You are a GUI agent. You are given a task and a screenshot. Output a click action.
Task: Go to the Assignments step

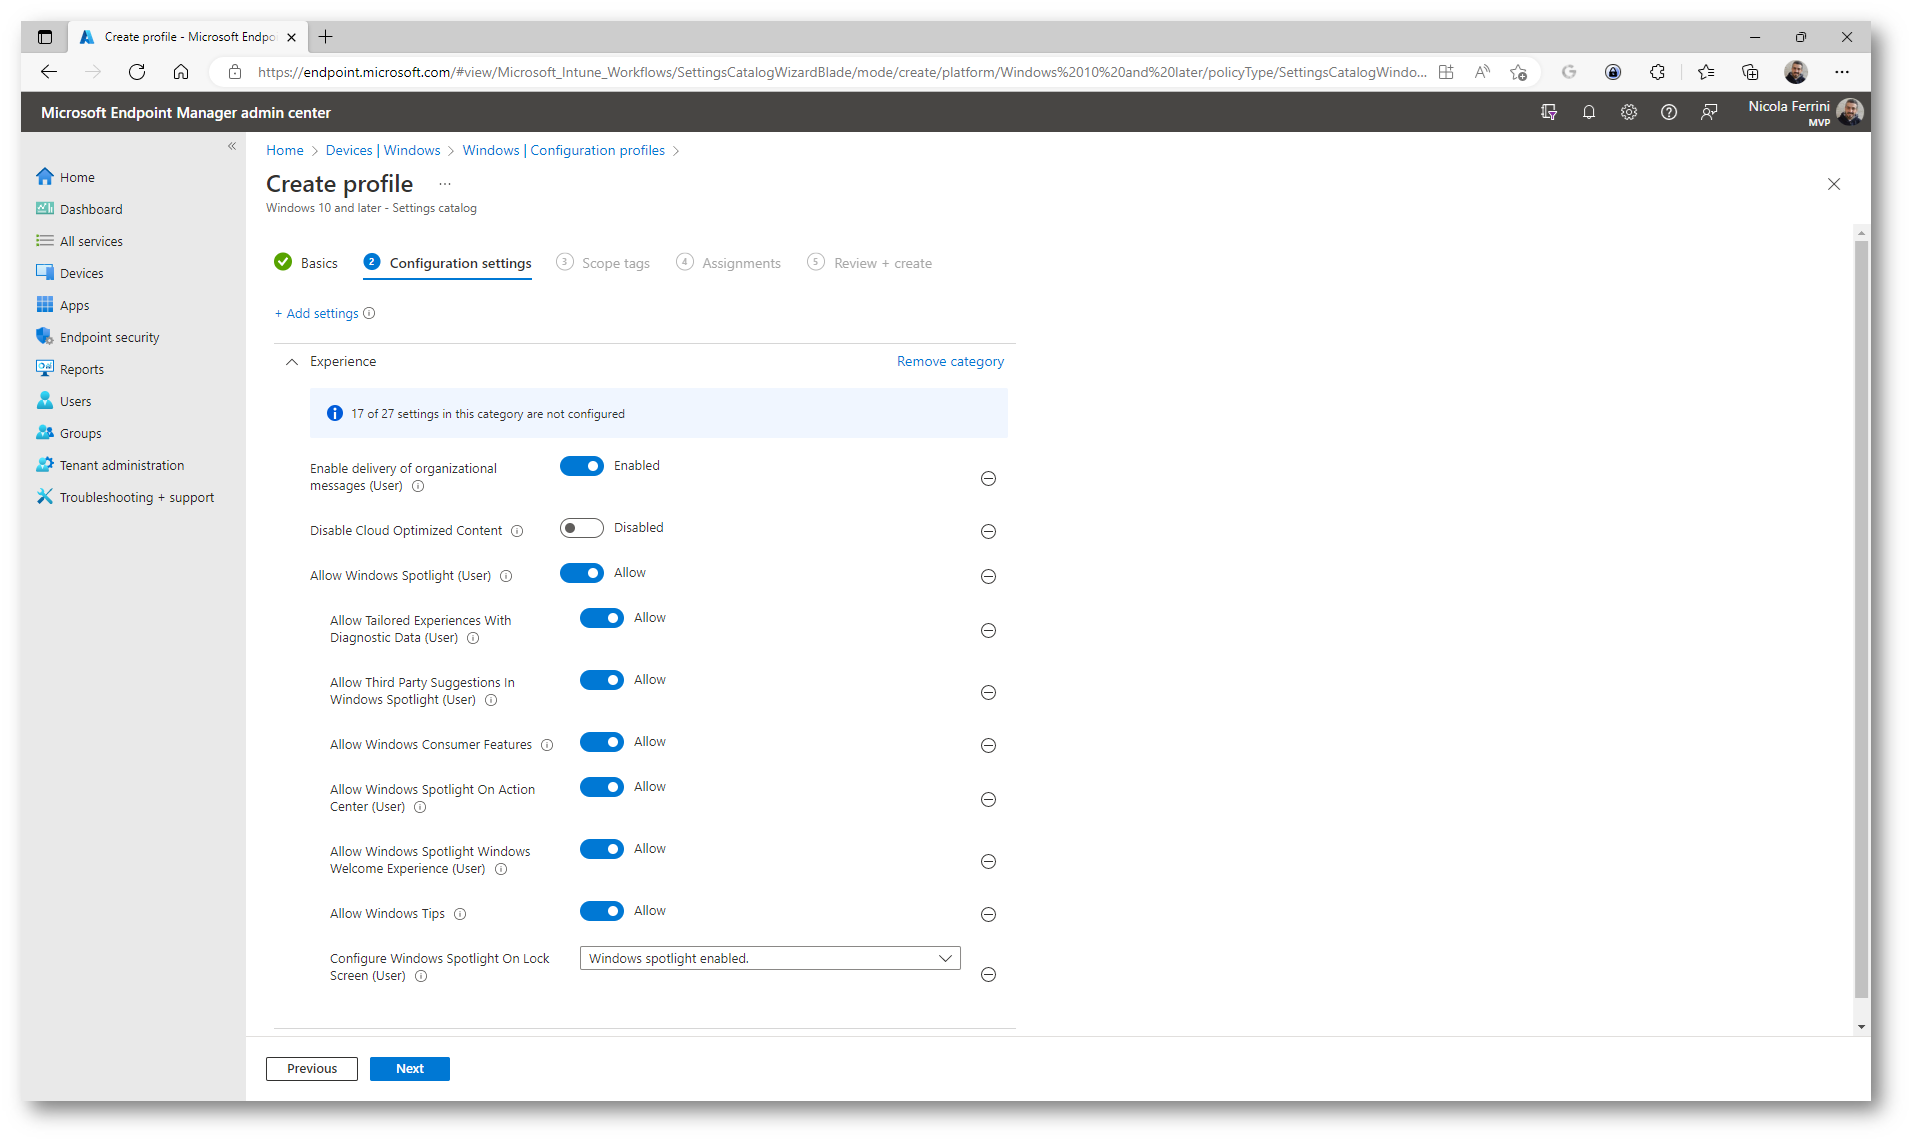729,263
